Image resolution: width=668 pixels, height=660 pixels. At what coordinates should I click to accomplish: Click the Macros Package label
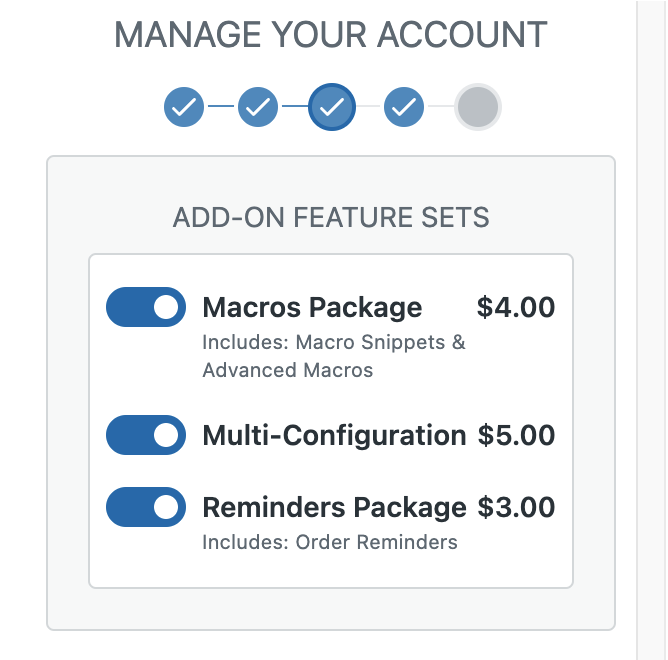[x=312, y=308]
